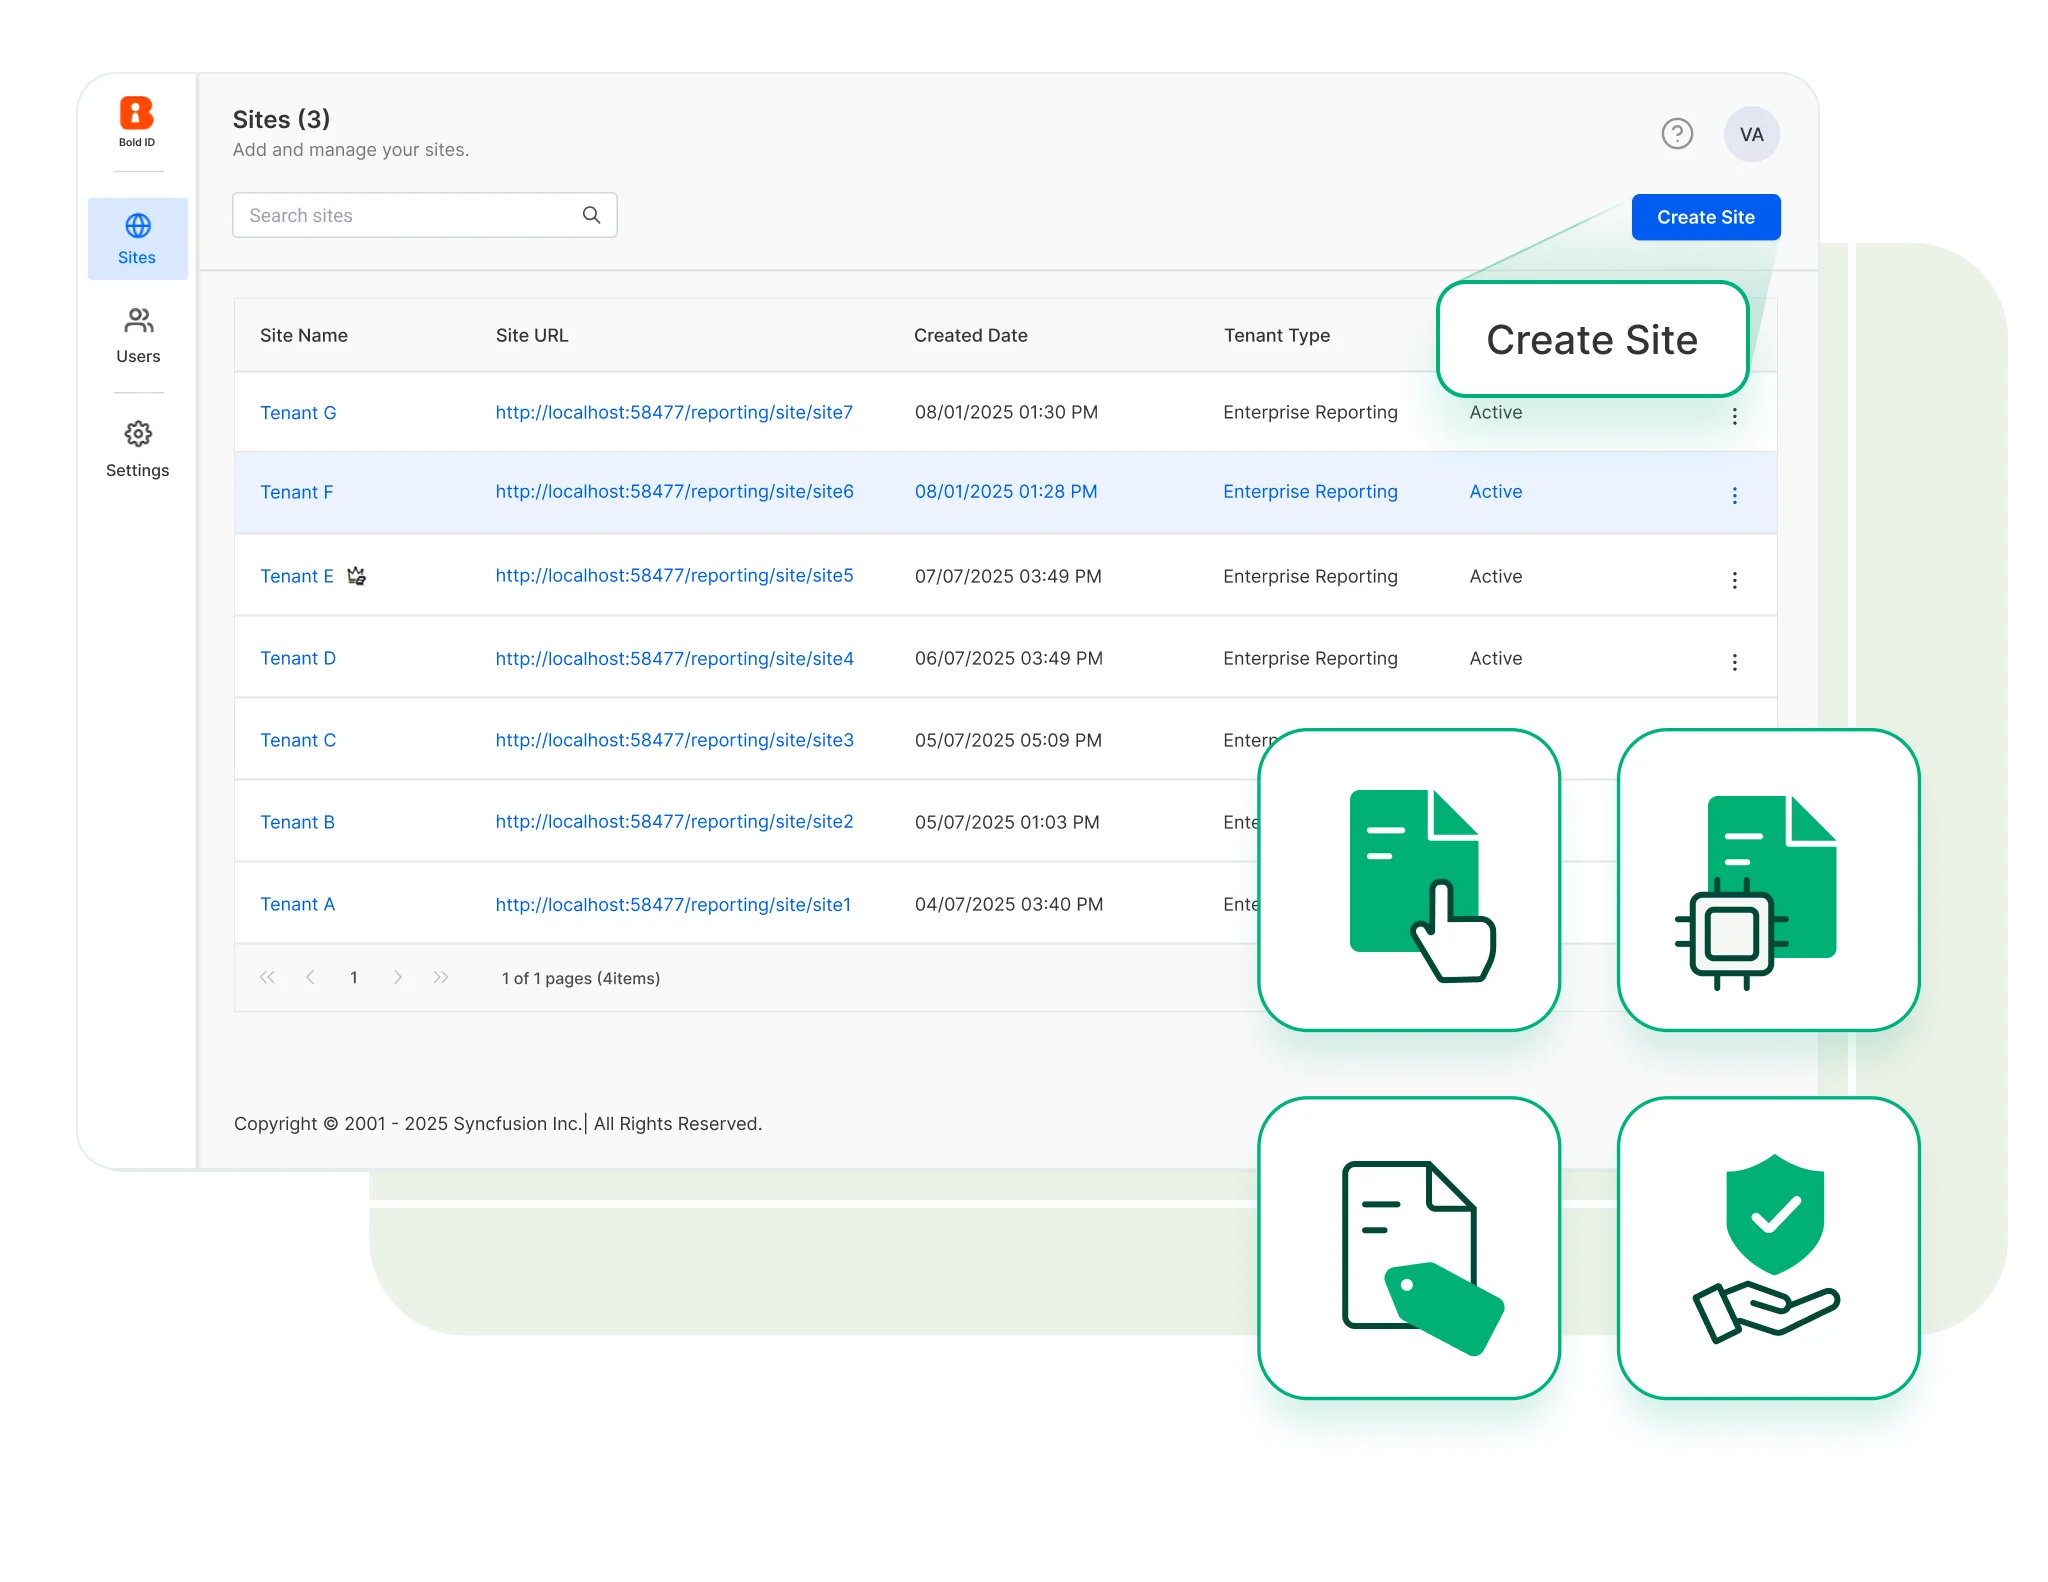Open the Tenant A site link

pyautogui.click(x=671, y=903)
